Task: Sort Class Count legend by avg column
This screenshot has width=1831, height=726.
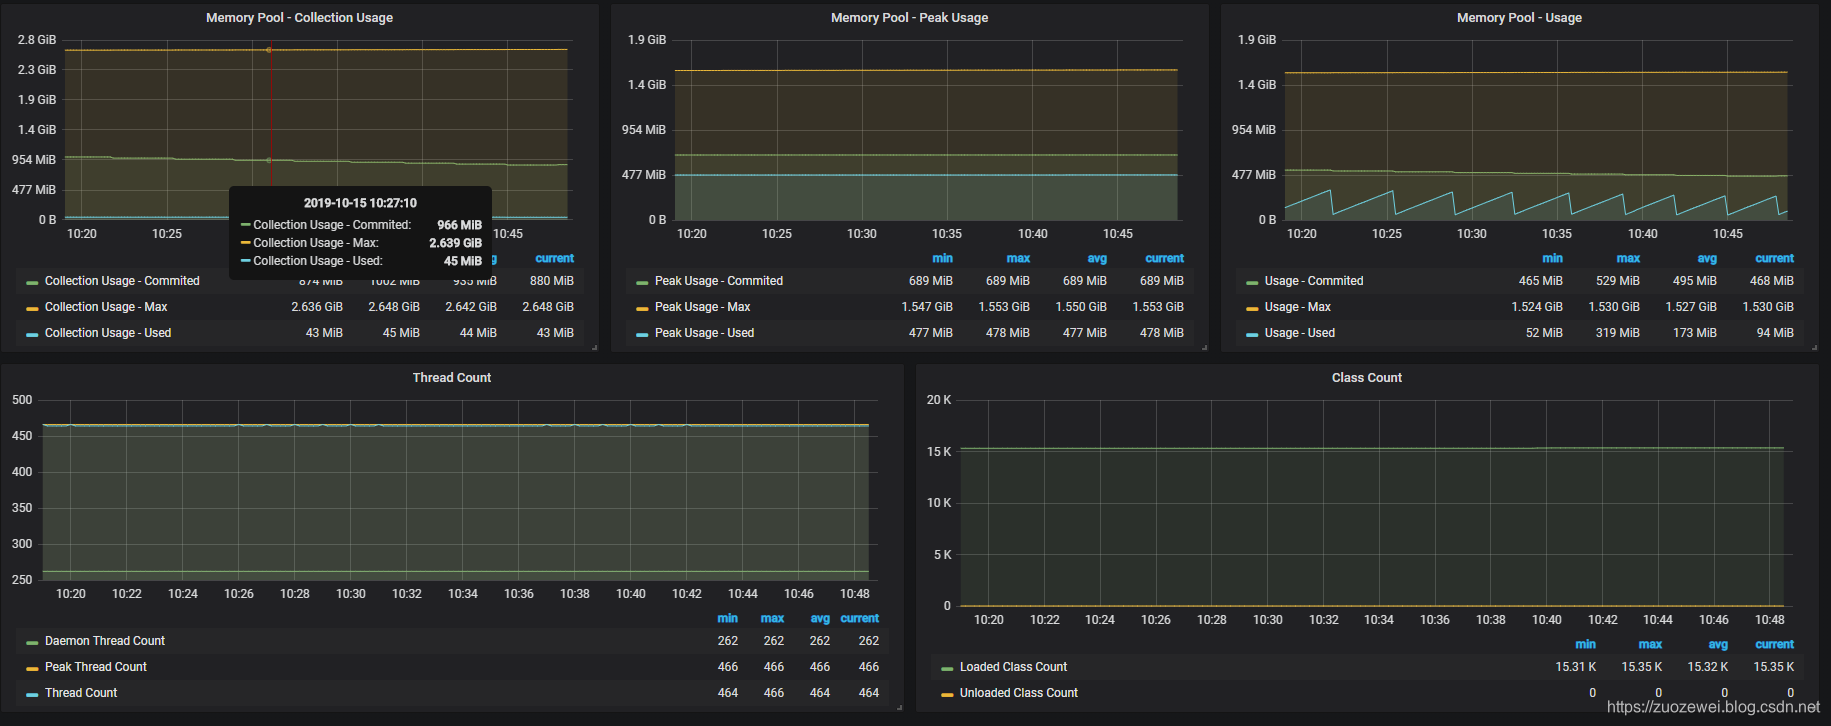Action: coord(1718,644)
